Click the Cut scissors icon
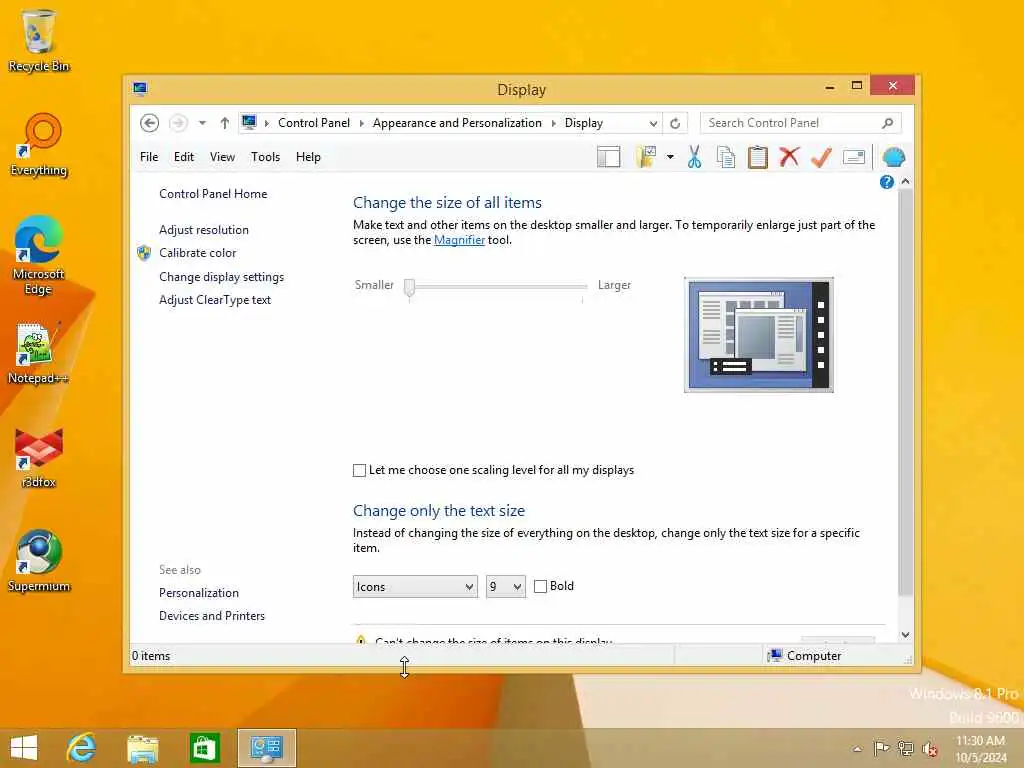Viewport: 1024px width, 768px height. pos(694,157)
